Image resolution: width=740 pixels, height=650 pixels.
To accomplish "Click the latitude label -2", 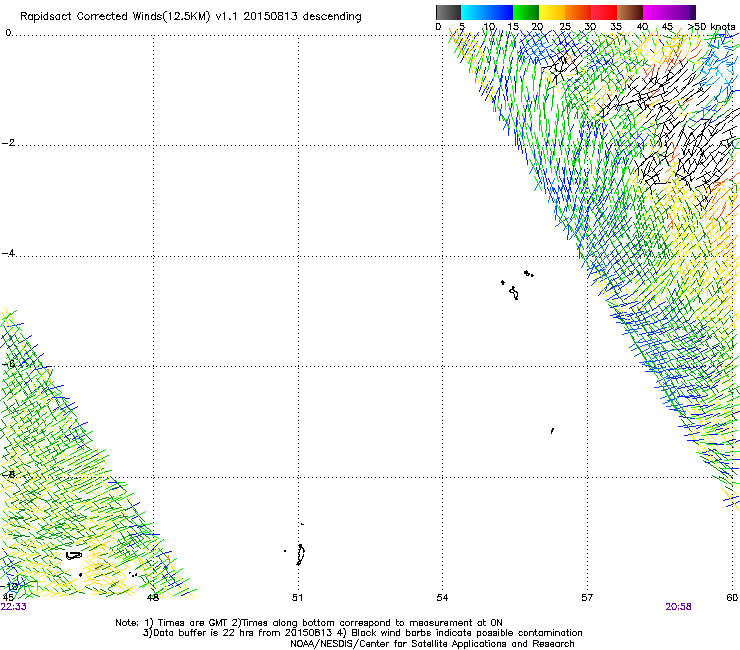I will 8,143.
